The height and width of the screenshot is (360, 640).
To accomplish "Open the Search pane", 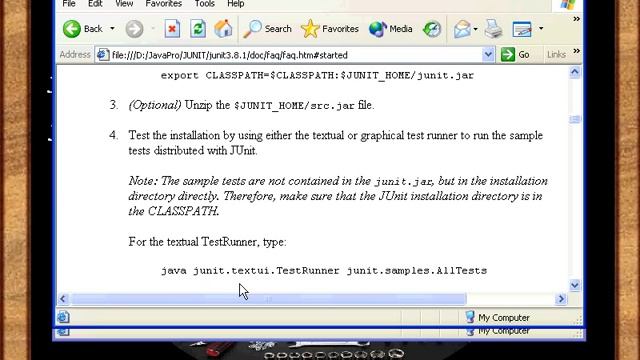I will [267, 29].
